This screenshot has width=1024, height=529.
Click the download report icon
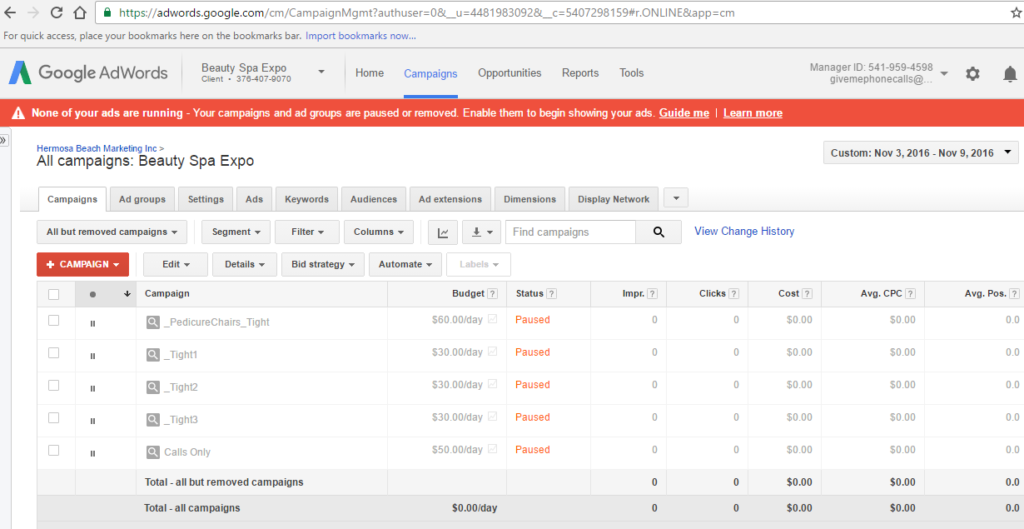[x=483, y=232]
